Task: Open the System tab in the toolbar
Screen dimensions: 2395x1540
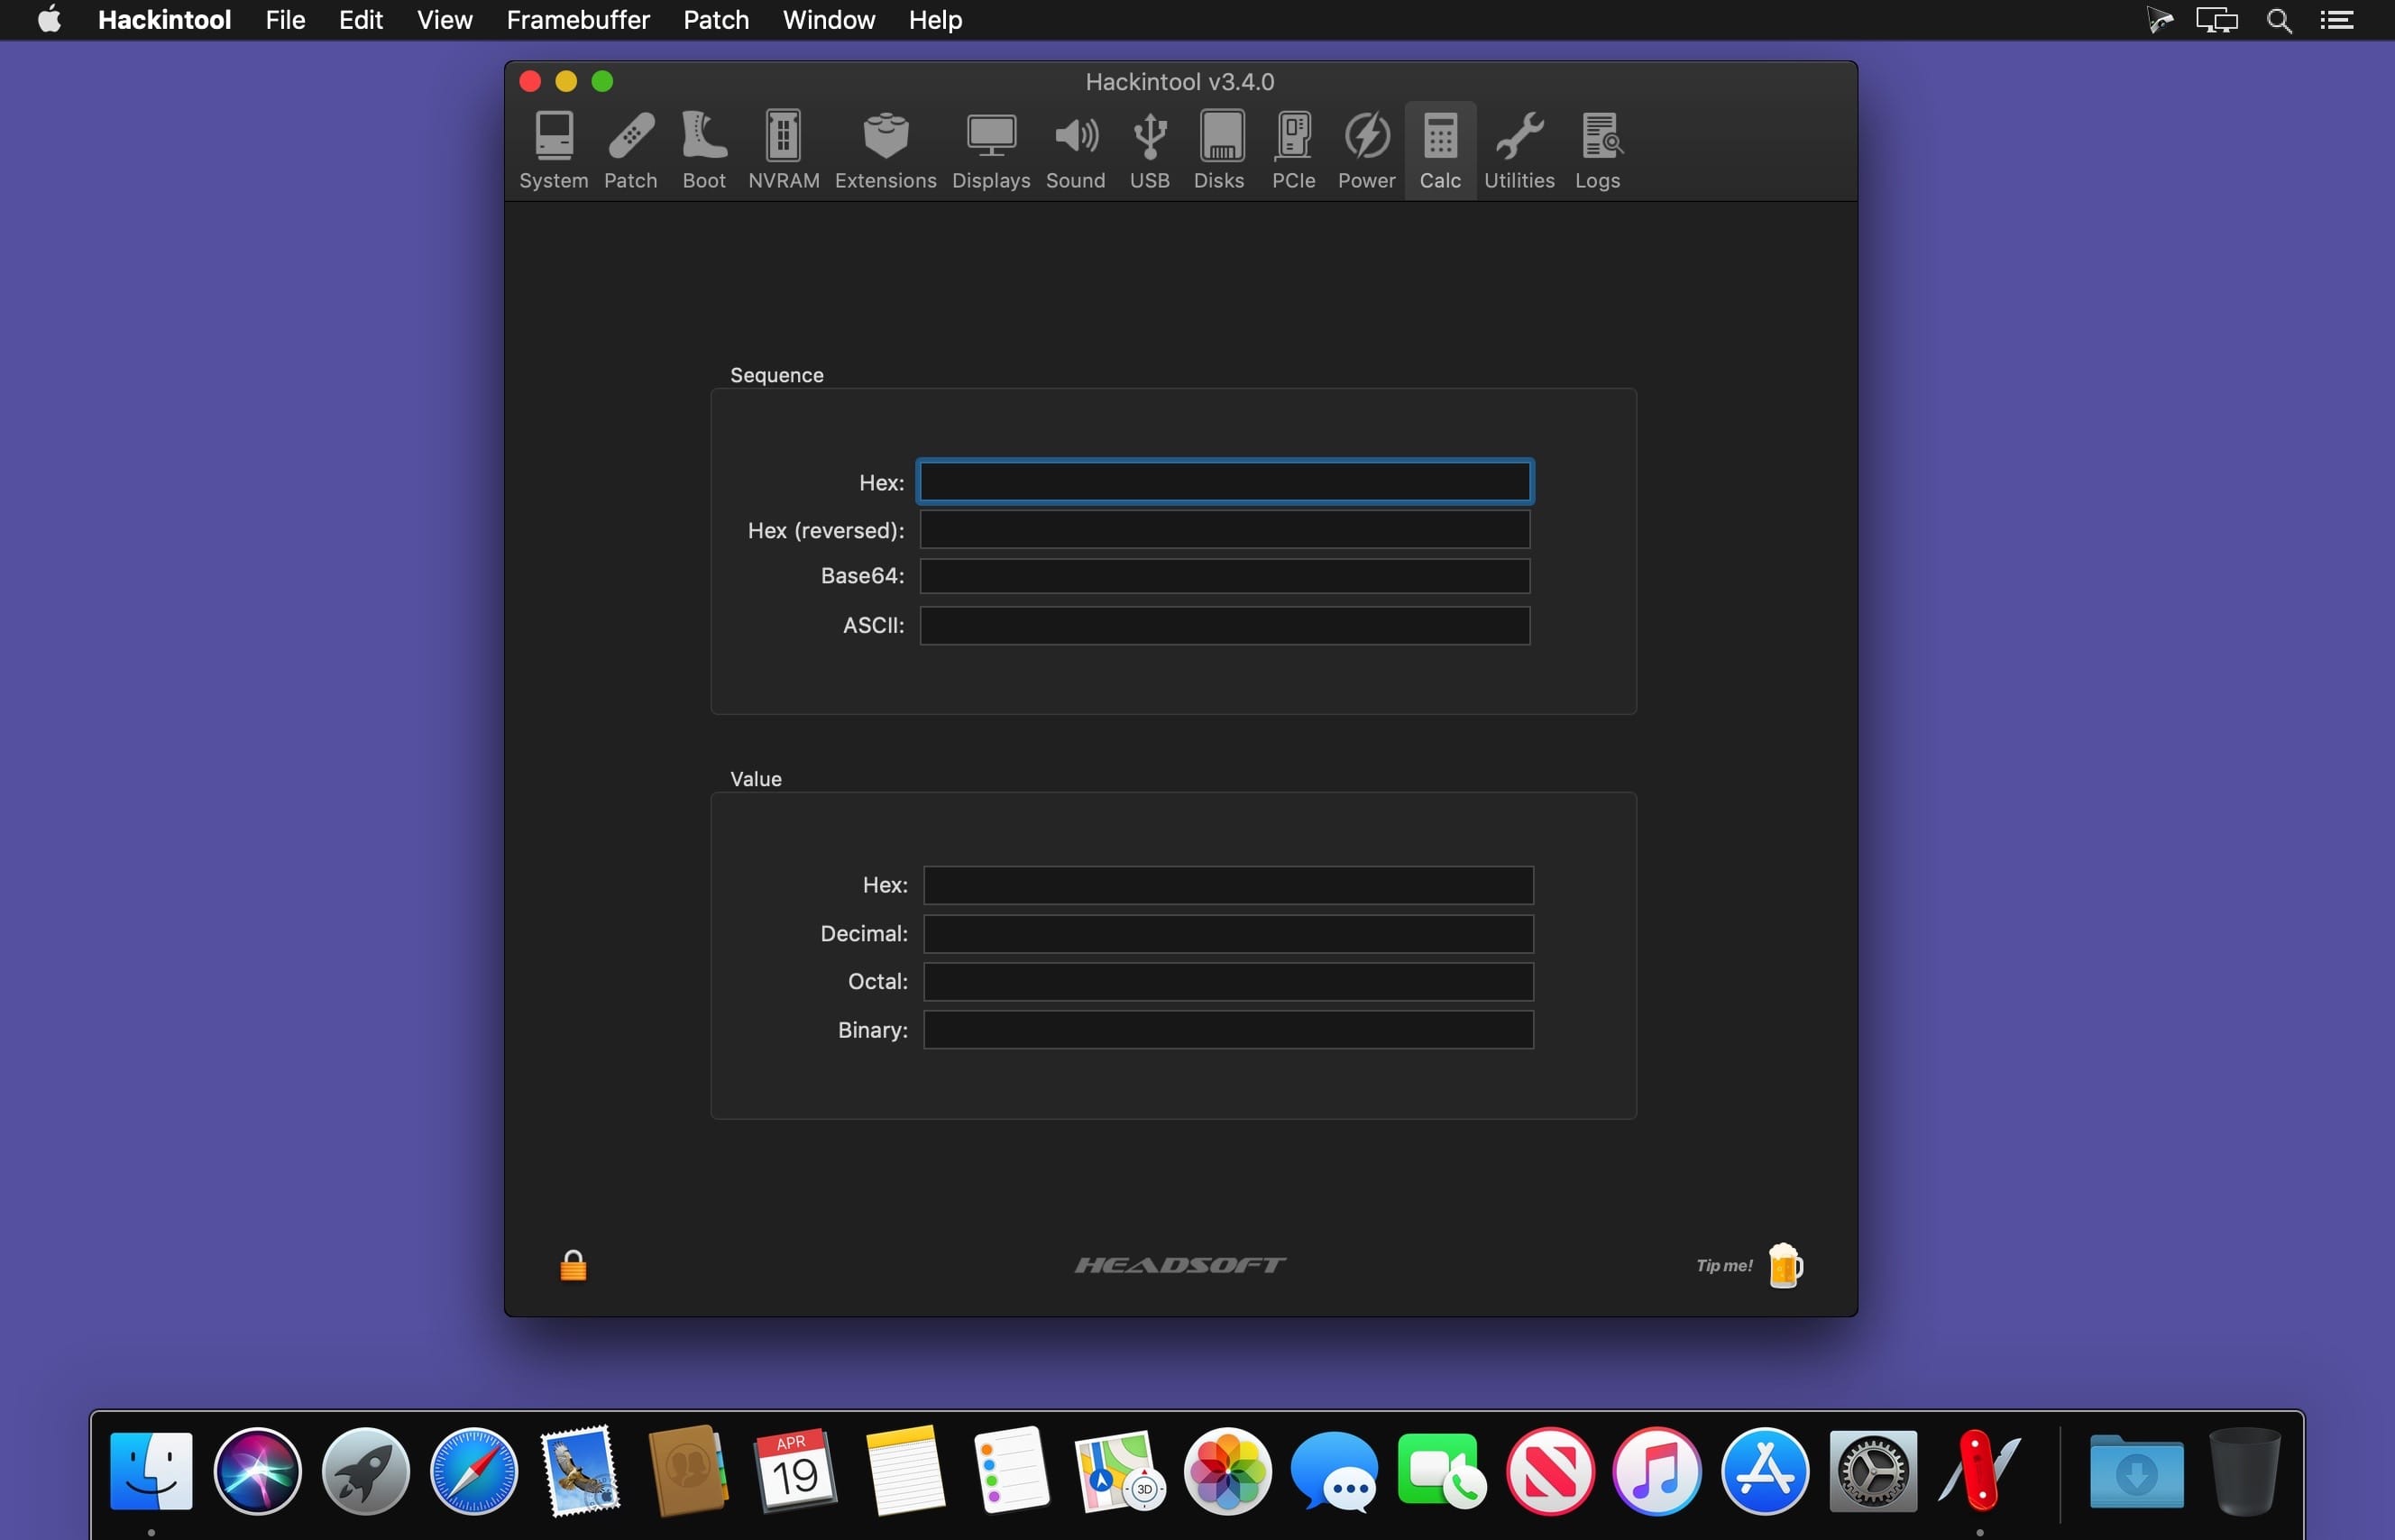Action: pos(553,150)
